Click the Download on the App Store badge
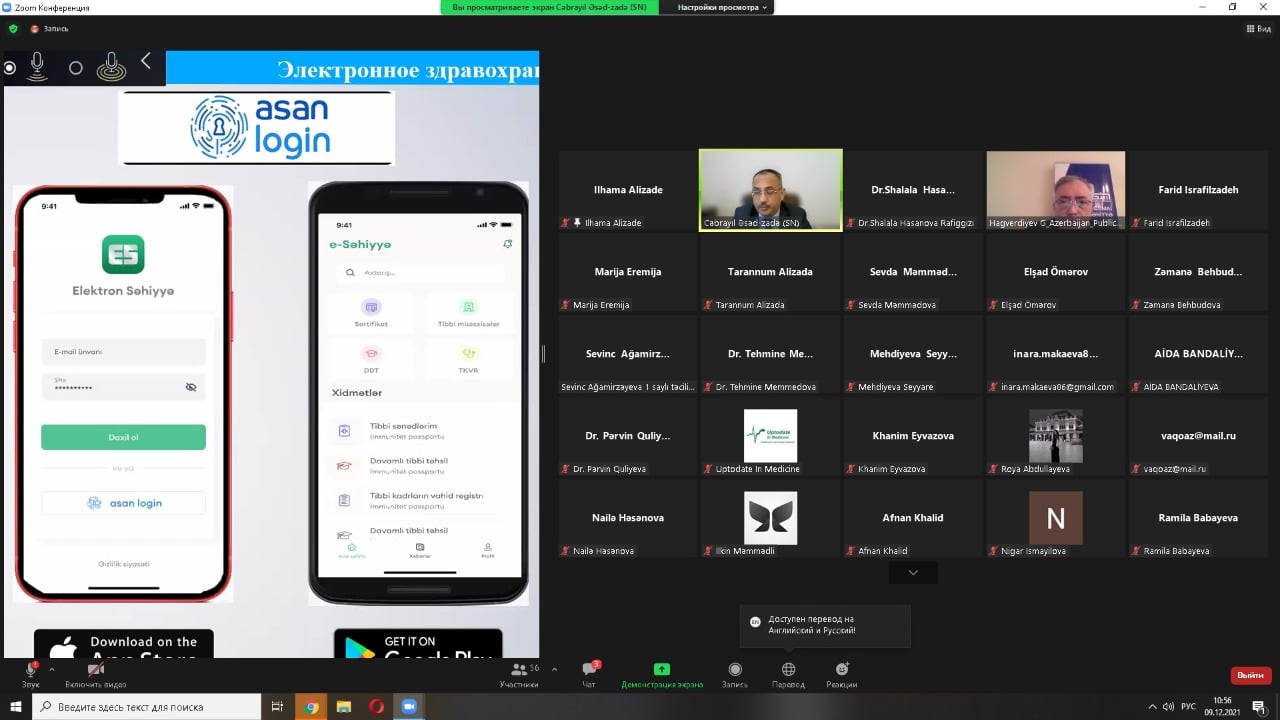This screenshot has width=1280, height=720. (x=124, y=644)
